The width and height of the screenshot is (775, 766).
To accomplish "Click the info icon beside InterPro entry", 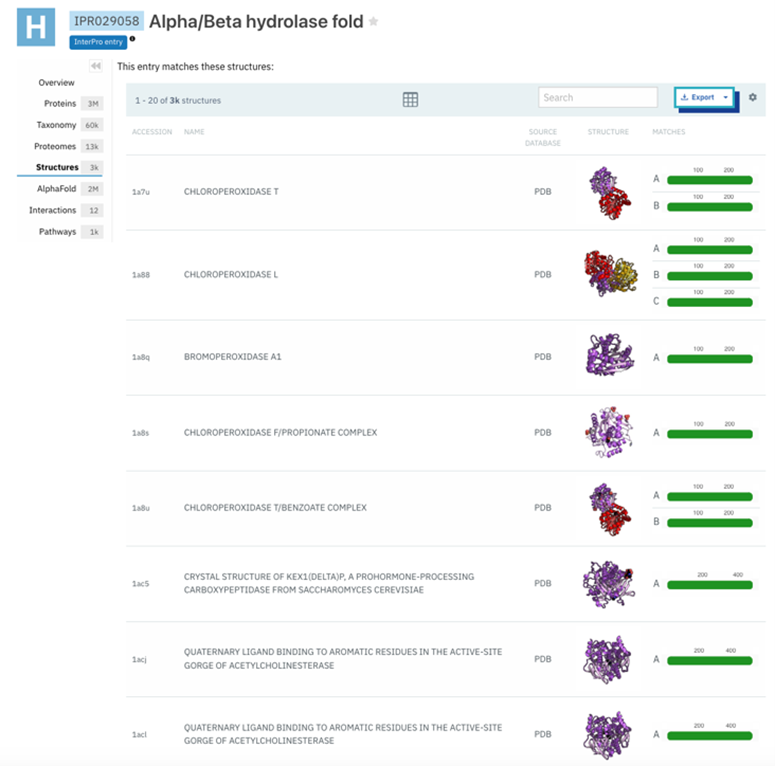I will point(132,39).
